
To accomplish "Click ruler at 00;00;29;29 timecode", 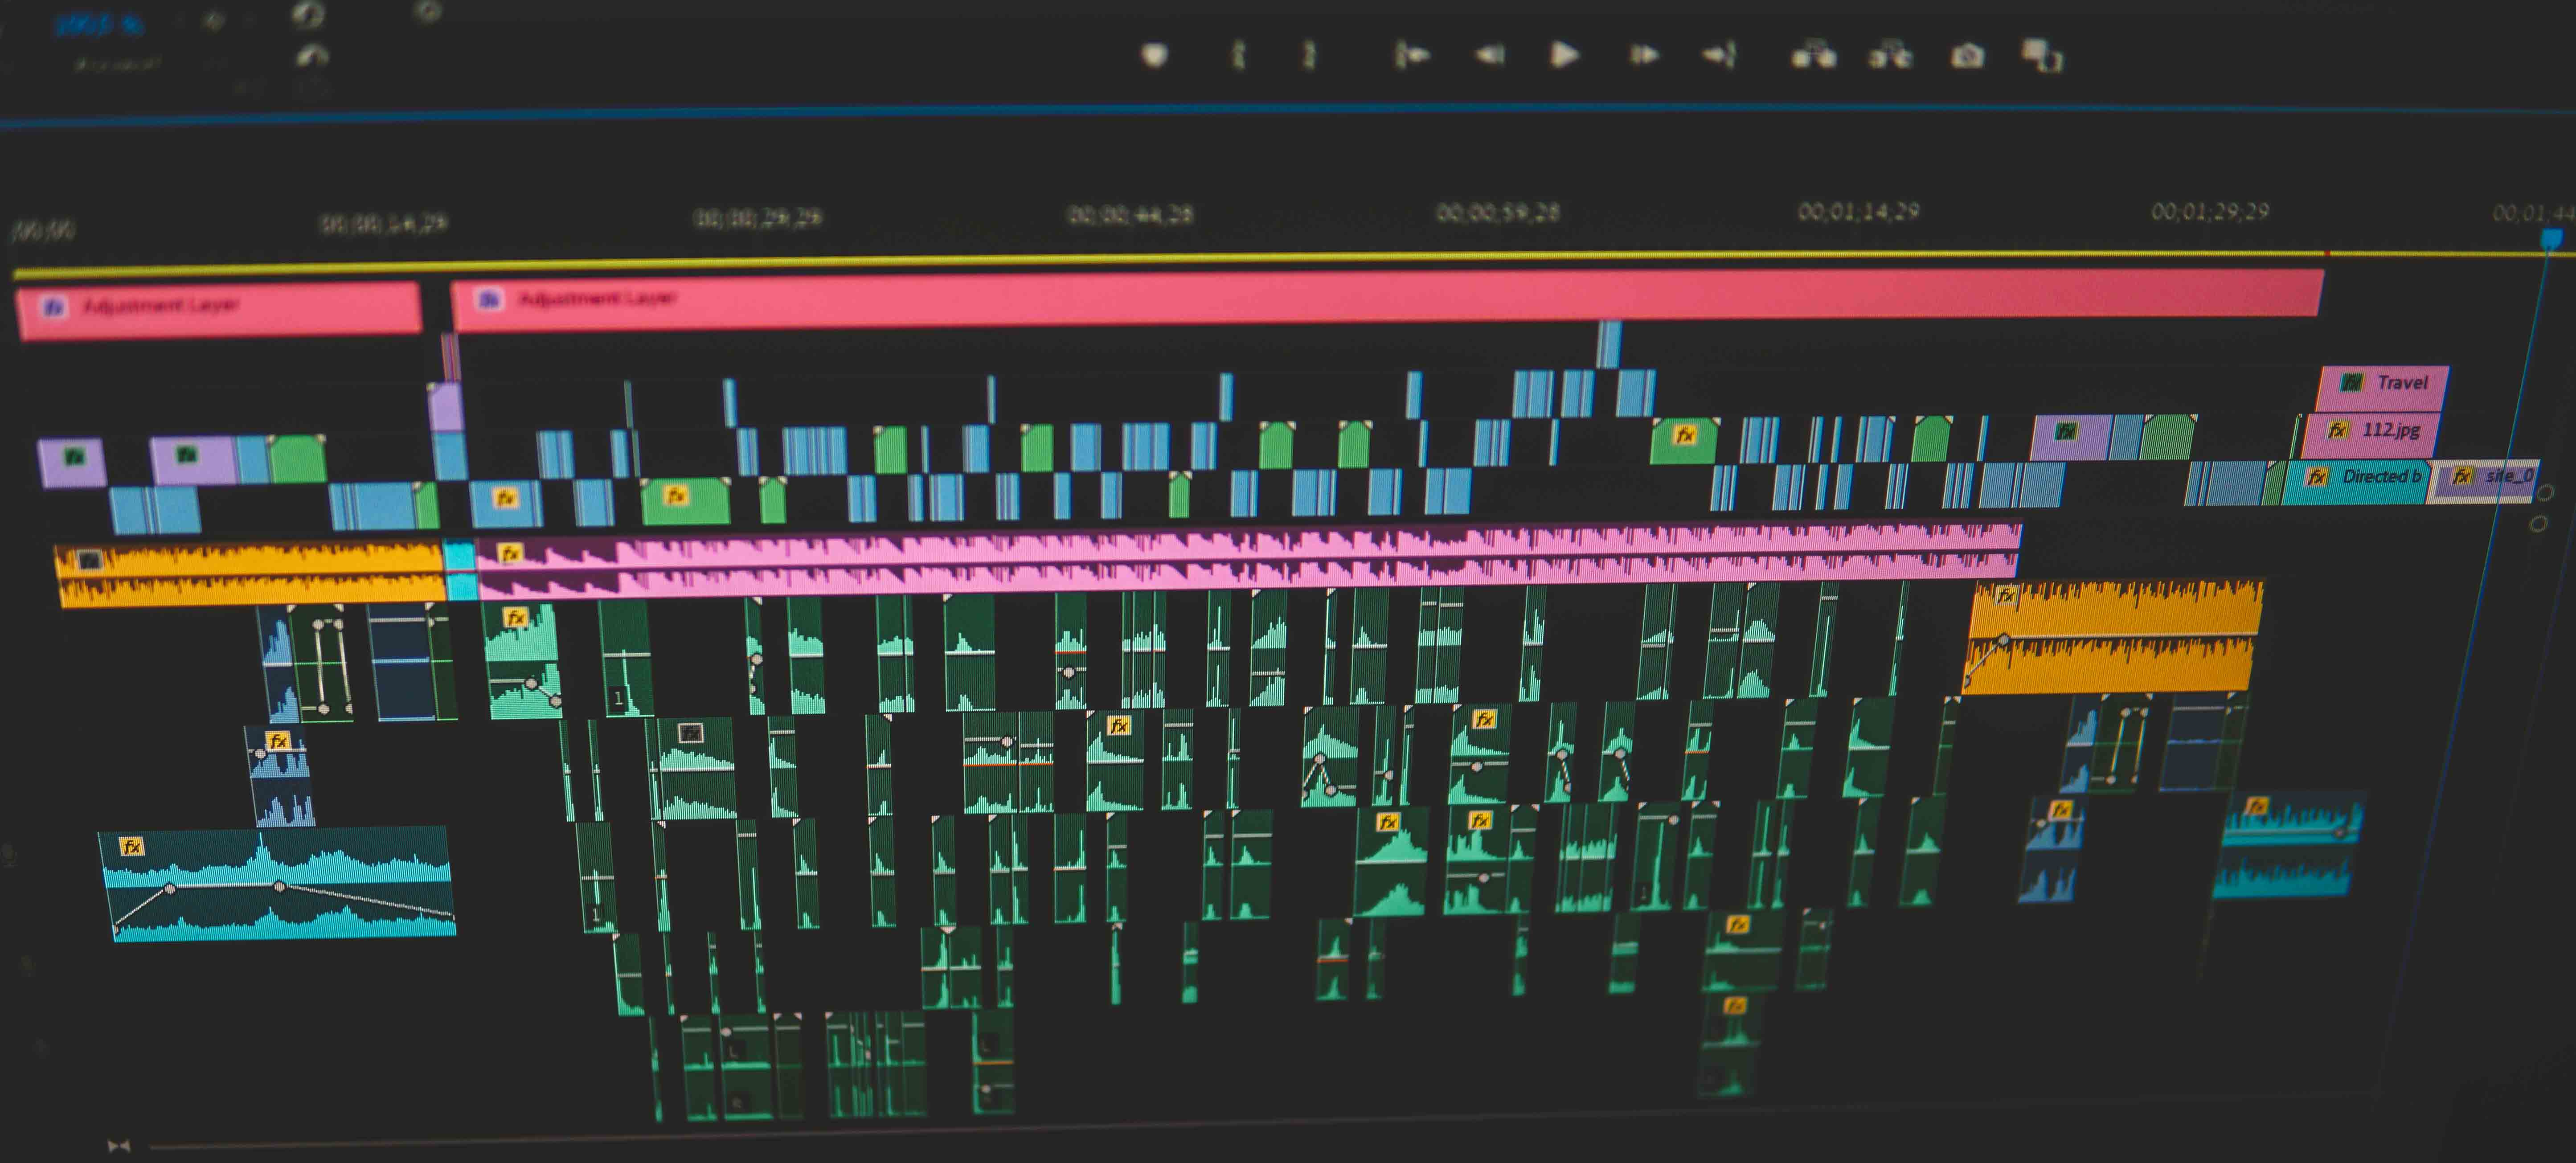I will pos(758,217).
